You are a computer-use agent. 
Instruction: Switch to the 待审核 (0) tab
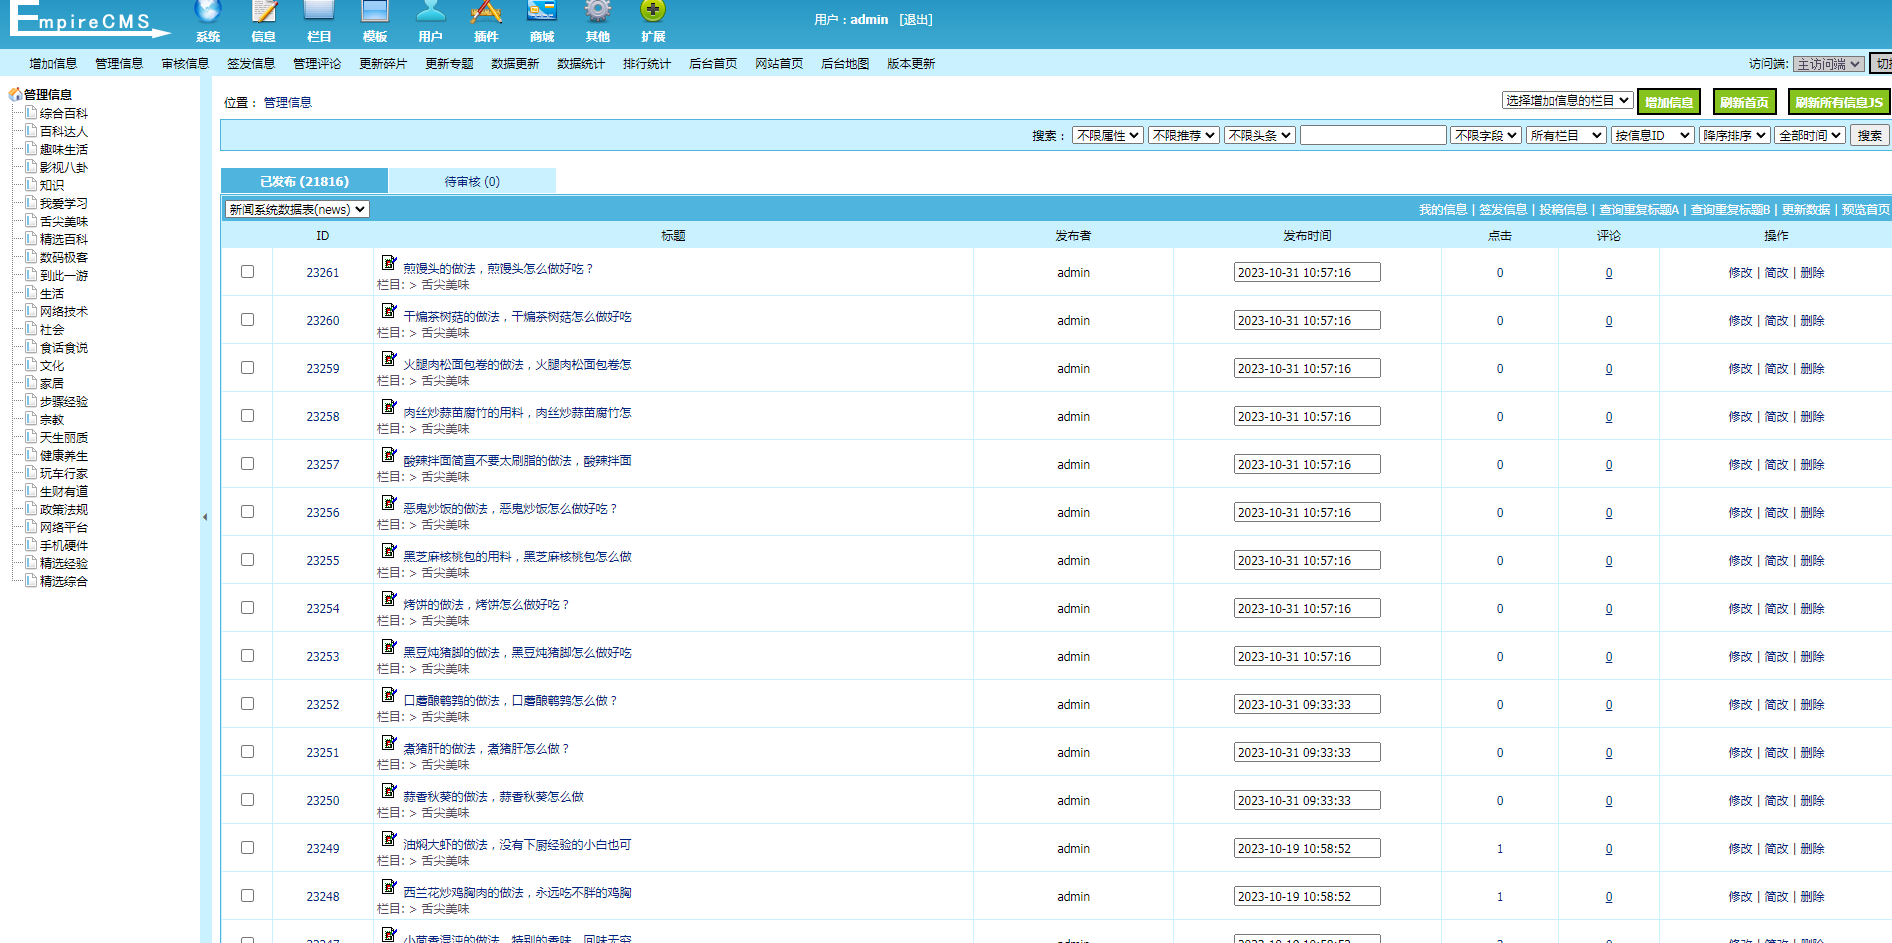pyautogui.click(x=472, y=181)
